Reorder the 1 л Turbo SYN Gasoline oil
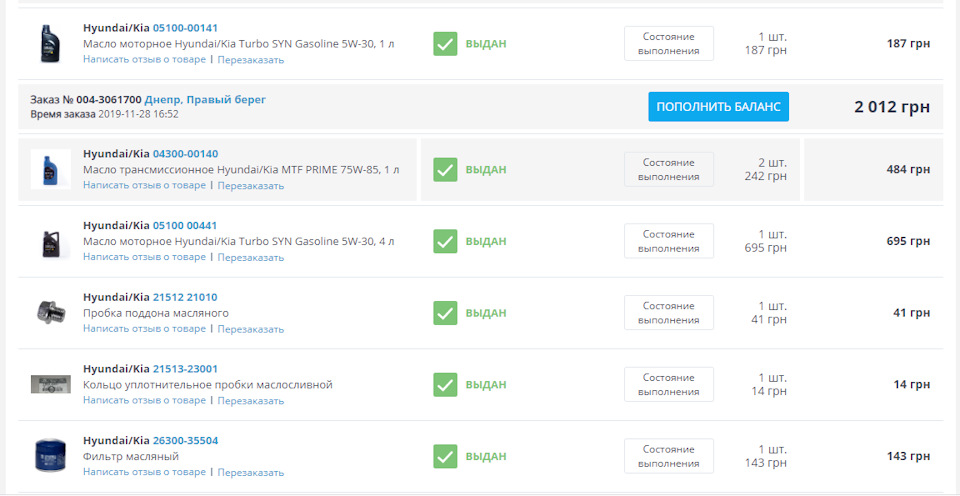 [250, 60]
